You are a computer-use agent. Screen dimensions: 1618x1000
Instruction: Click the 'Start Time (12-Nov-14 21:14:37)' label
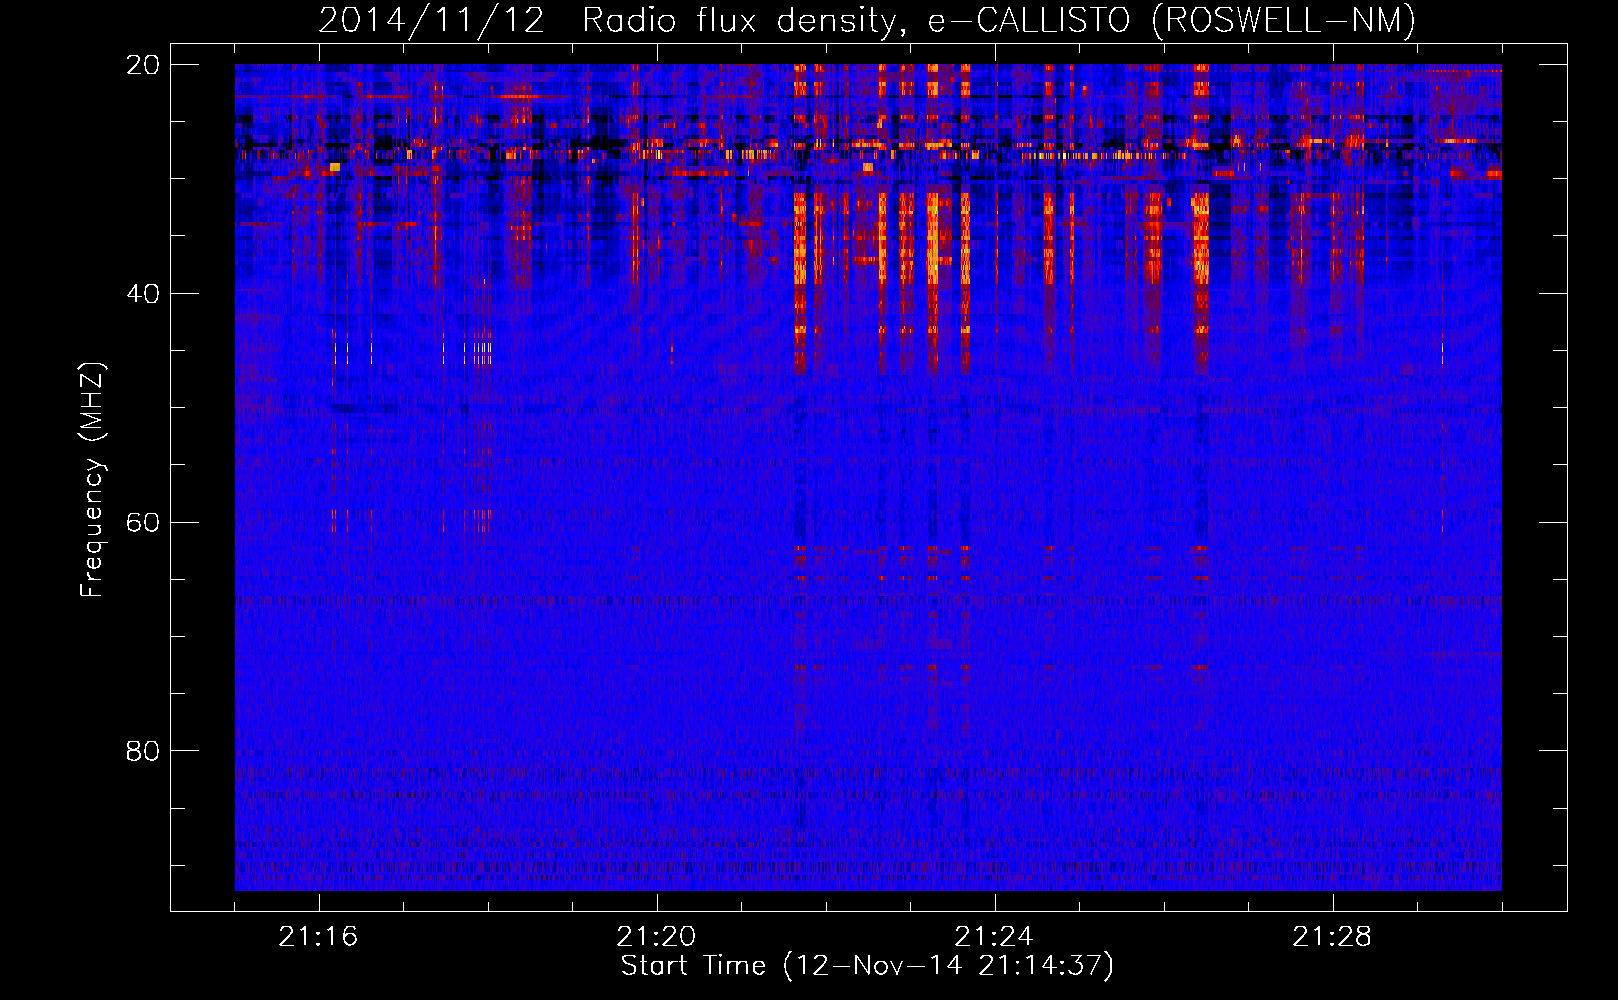point(867,966)
